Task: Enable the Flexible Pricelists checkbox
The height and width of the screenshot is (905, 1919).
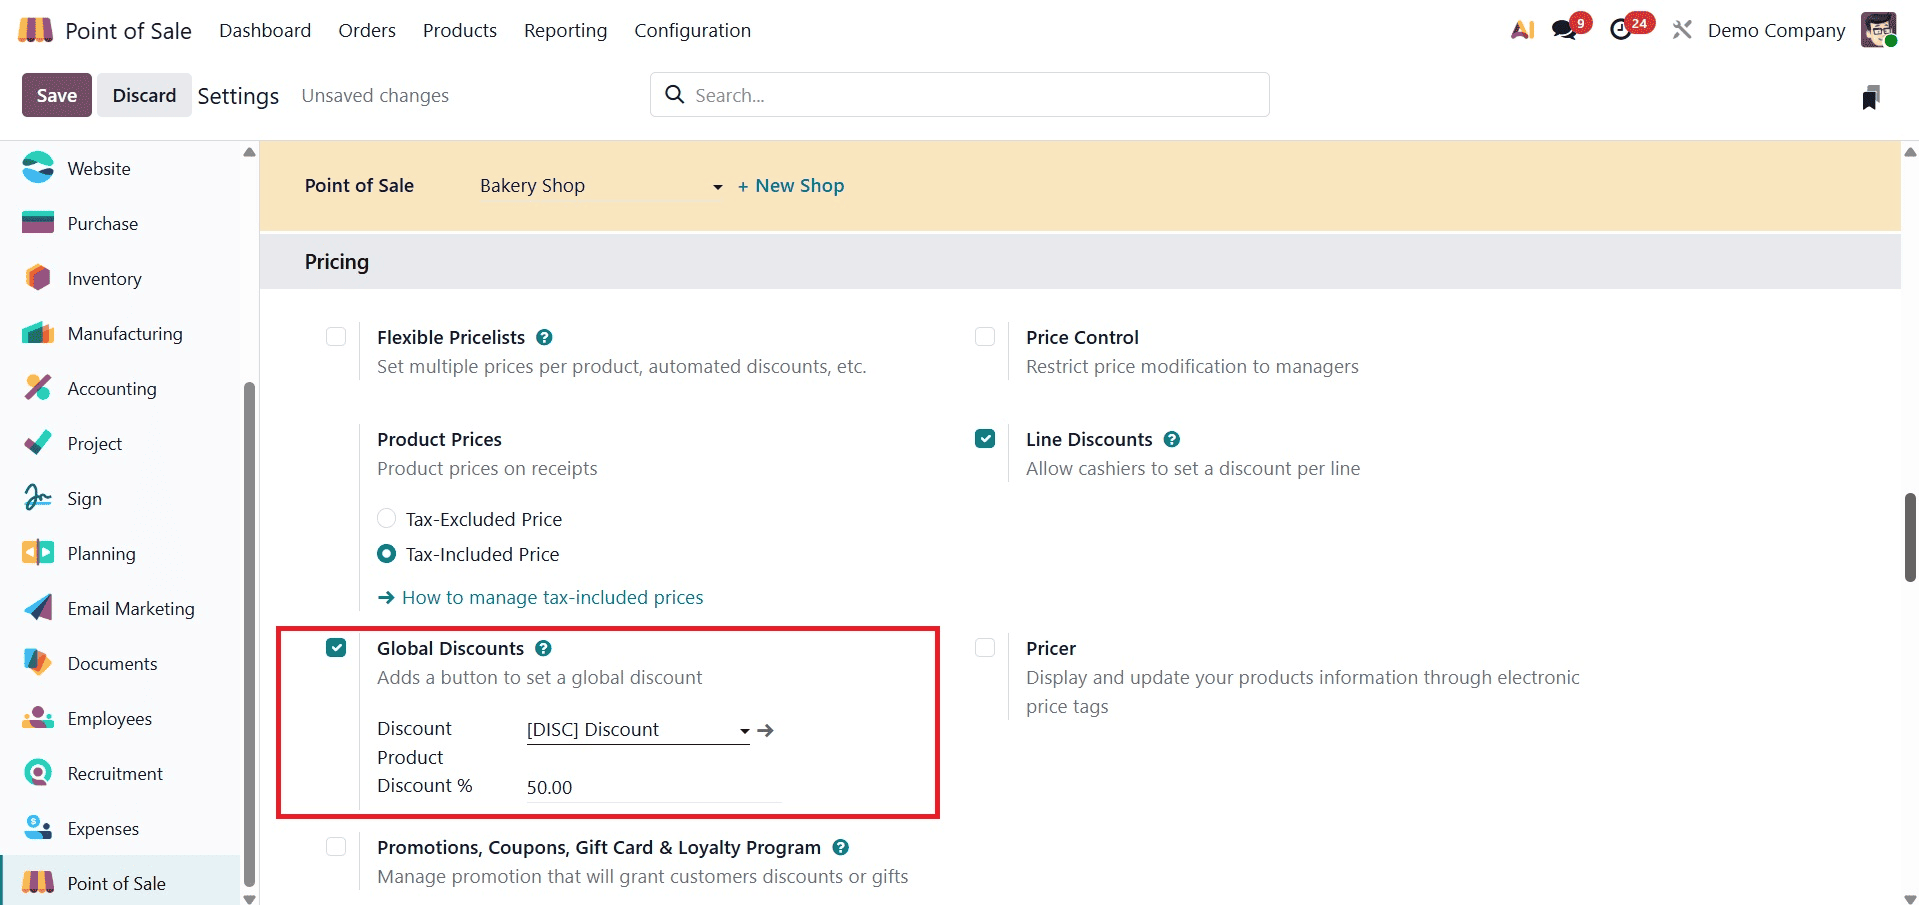Action: [x=335, y=337]
